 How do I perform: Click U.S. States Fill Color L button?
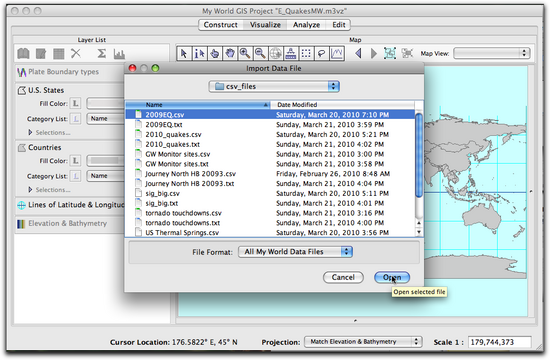point(75,104)
